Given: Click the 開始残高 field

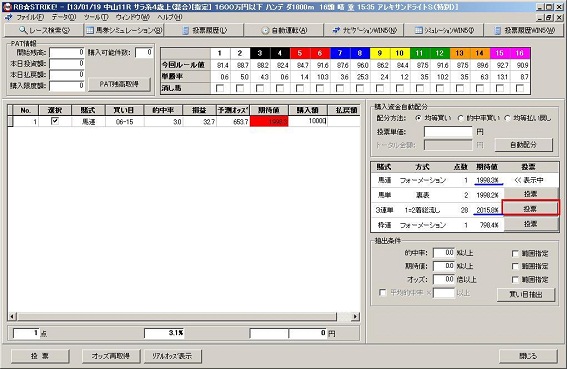Looking at the screenshot, I should (x=67, y=52).
